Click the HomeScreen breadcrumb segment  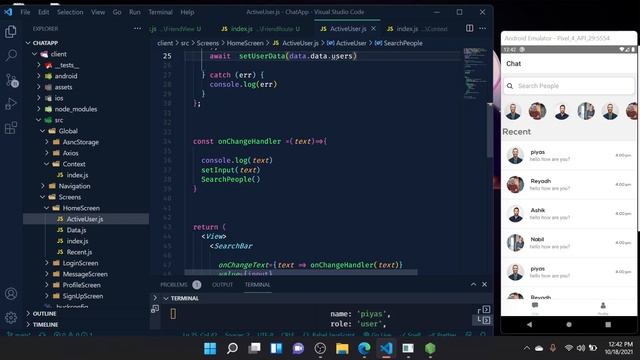tap(245, 43)
